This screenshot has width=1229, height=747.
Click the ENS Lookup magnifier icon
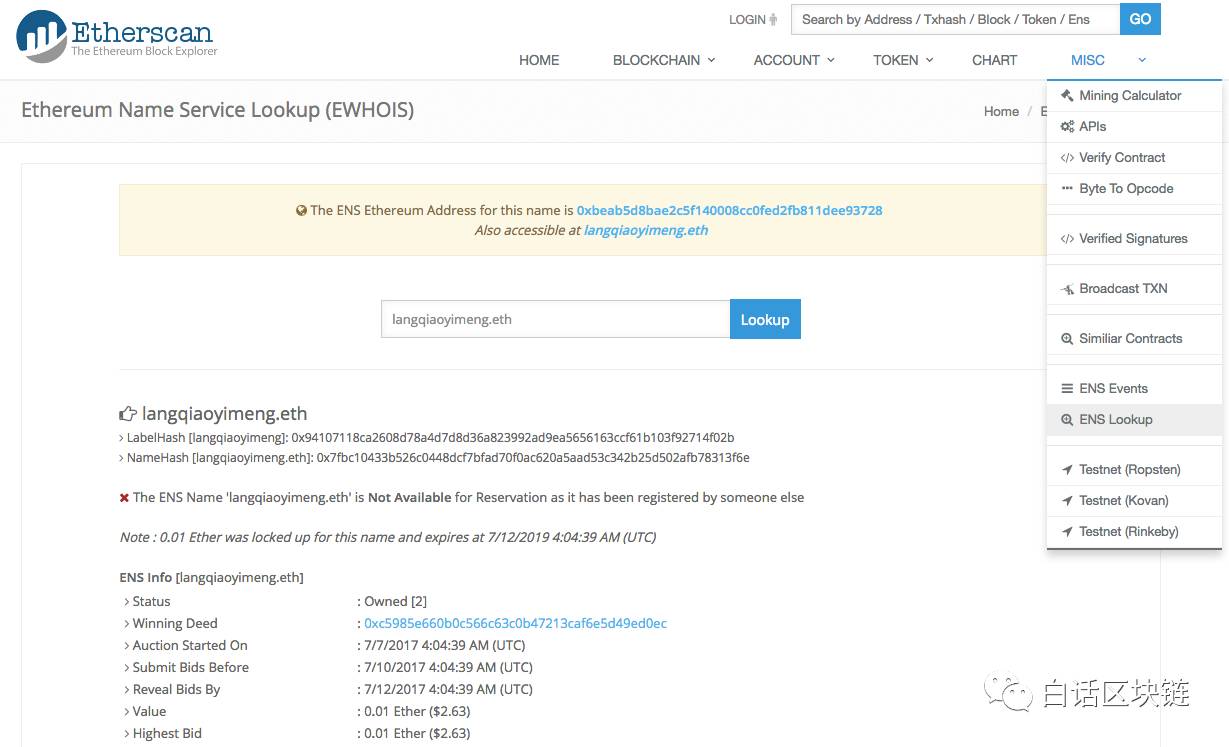(1067, 420)
